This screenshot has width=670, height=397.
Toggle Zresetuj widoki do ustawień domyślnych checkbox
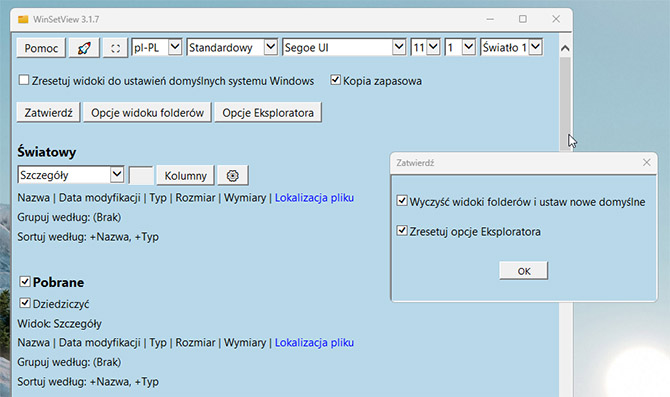click(24, 80)
